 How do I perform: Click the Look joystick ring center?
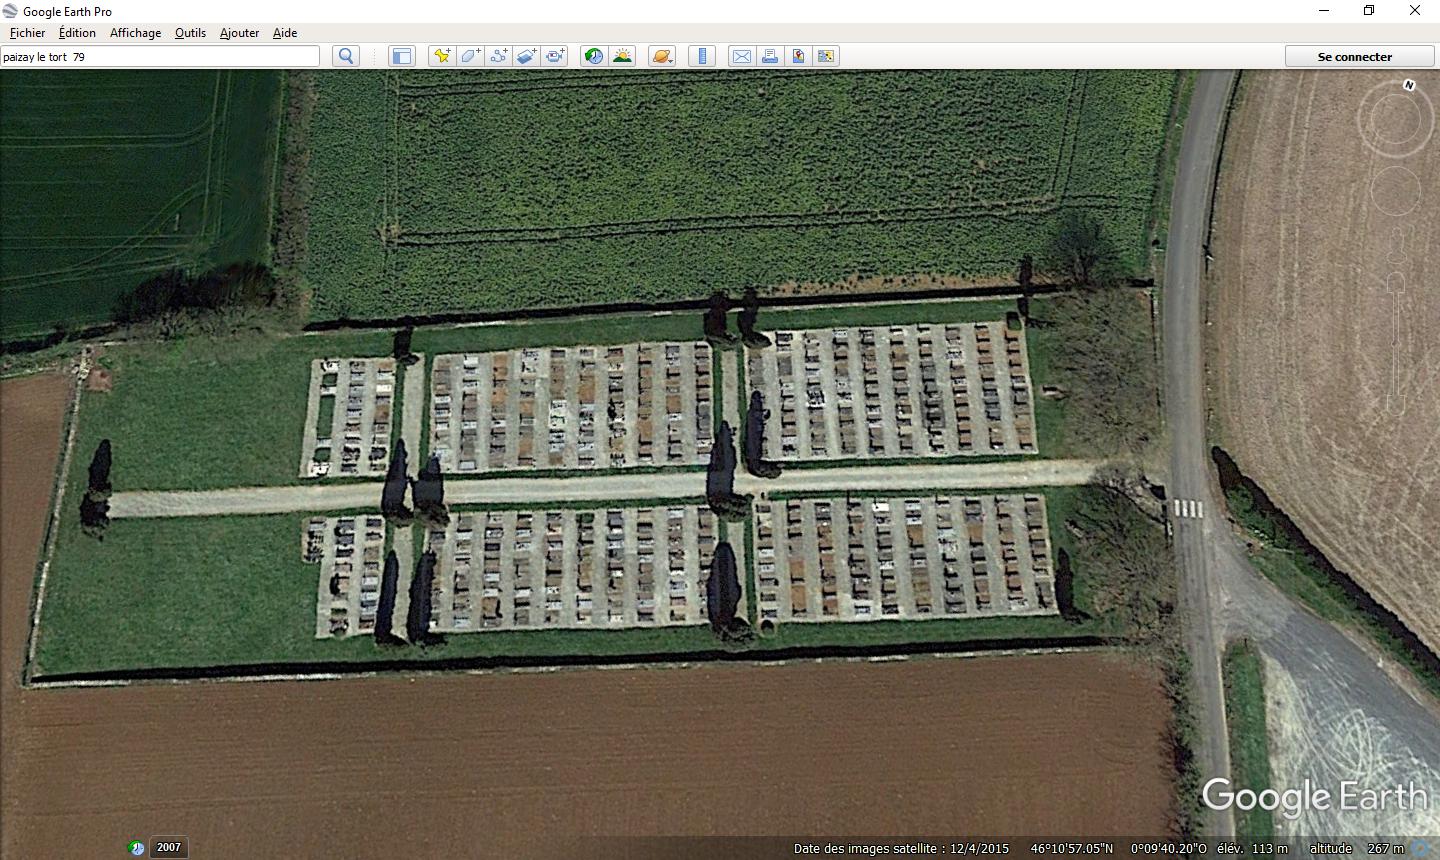point(1395,120)
